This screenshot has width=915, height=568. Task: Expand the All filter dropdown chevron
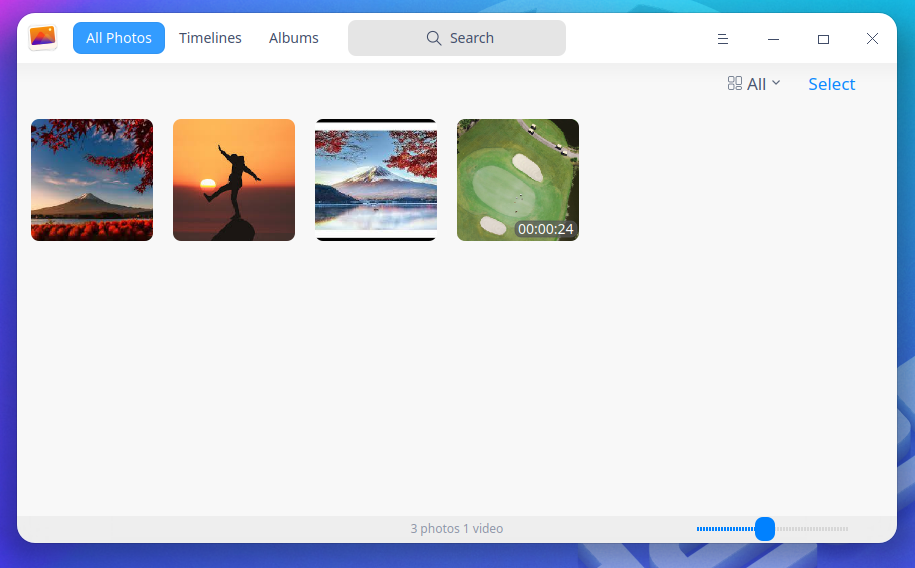pyautogui.click(x=776, y=84)
